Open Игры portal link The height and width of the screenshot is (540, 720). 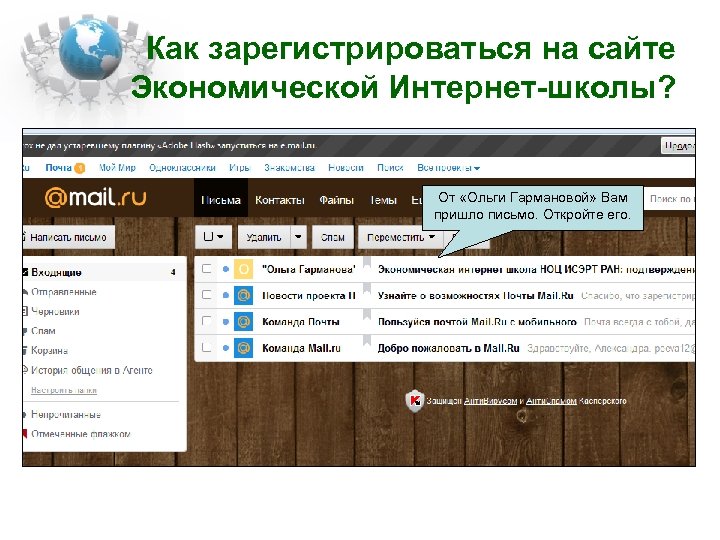tap(239, 168)
